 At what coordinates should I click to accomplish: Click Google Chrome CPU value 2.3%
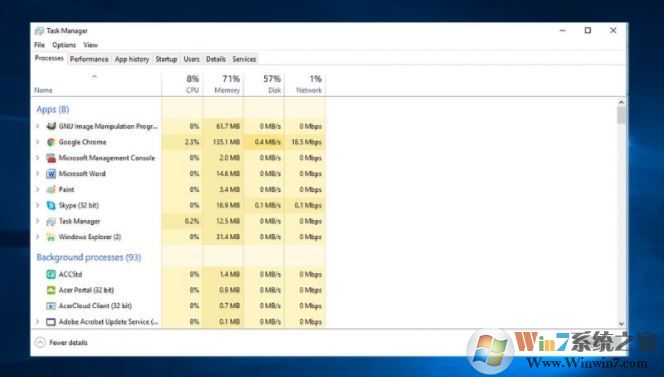(x=192, y=142)
